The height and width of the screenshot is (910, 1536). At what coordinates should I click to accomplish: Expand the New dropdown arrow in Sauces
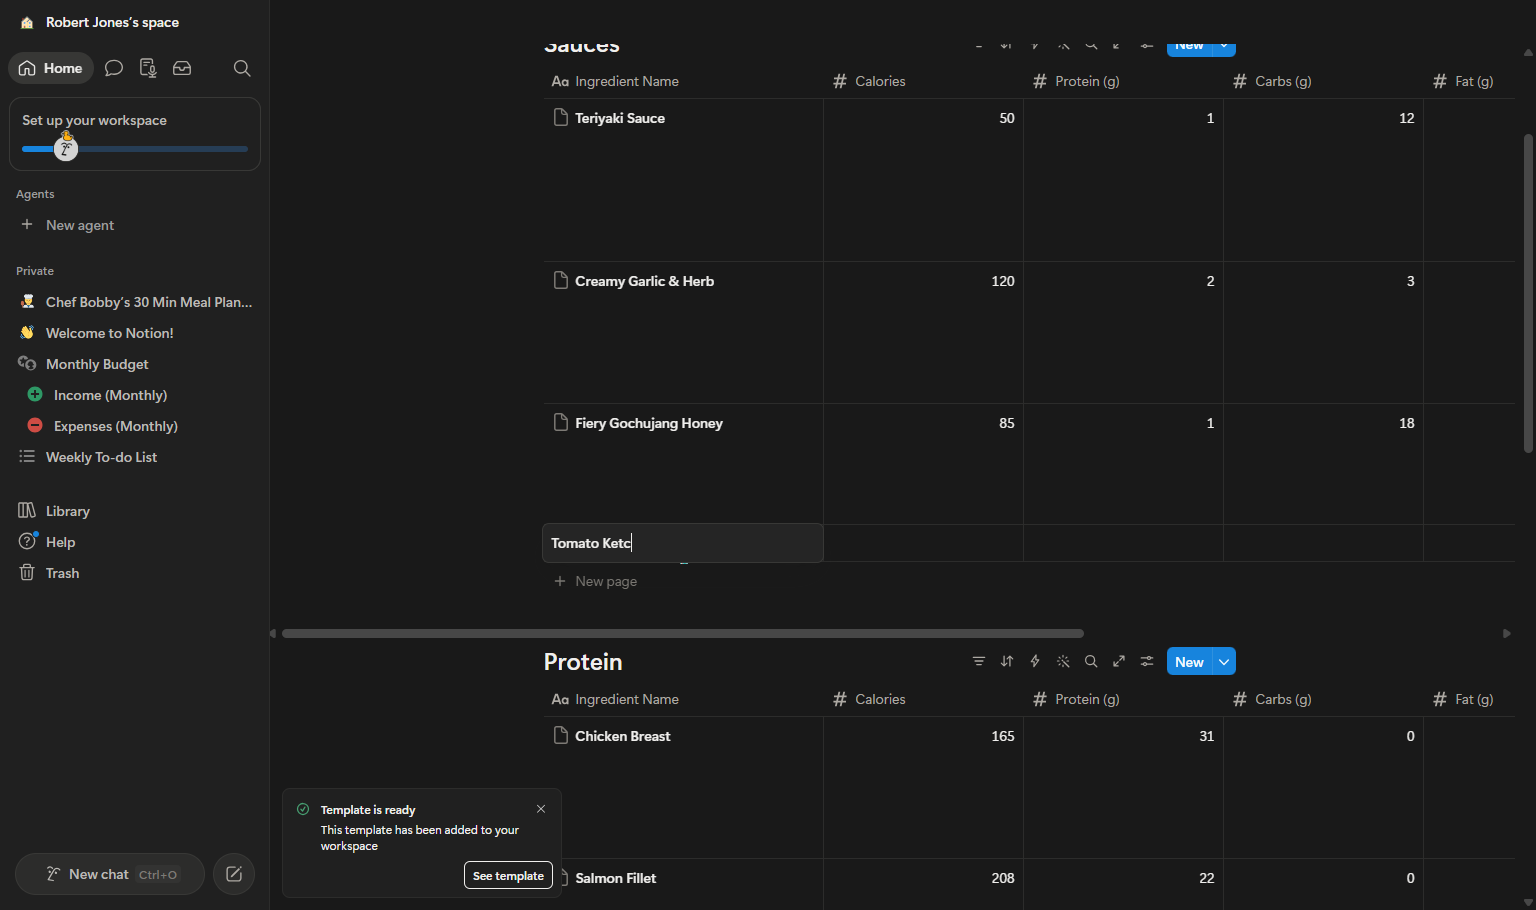click(1224, 46)
